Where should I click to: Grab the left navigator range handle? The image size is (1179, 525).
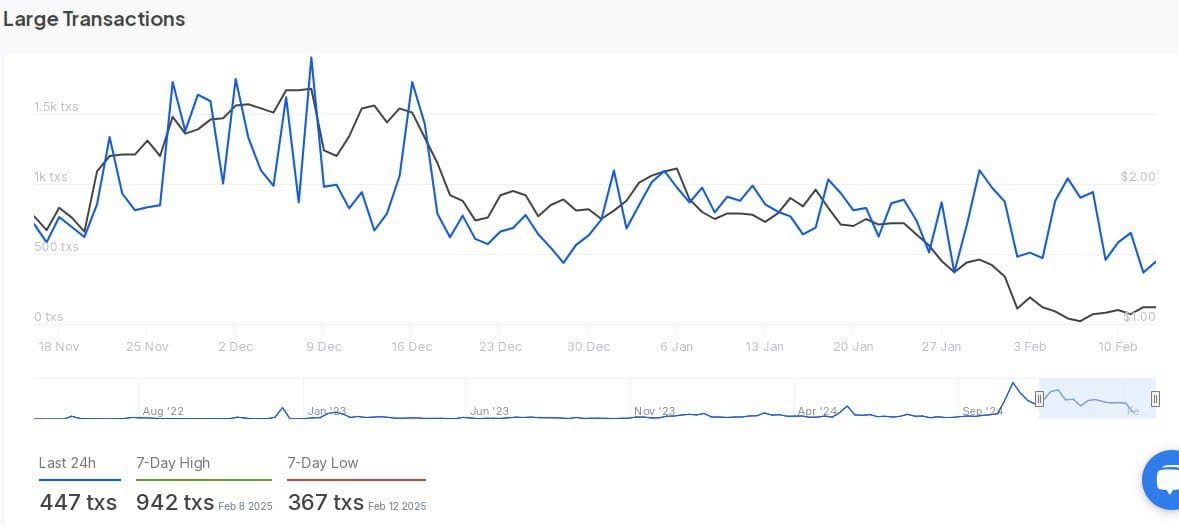tap(1039, 399)
